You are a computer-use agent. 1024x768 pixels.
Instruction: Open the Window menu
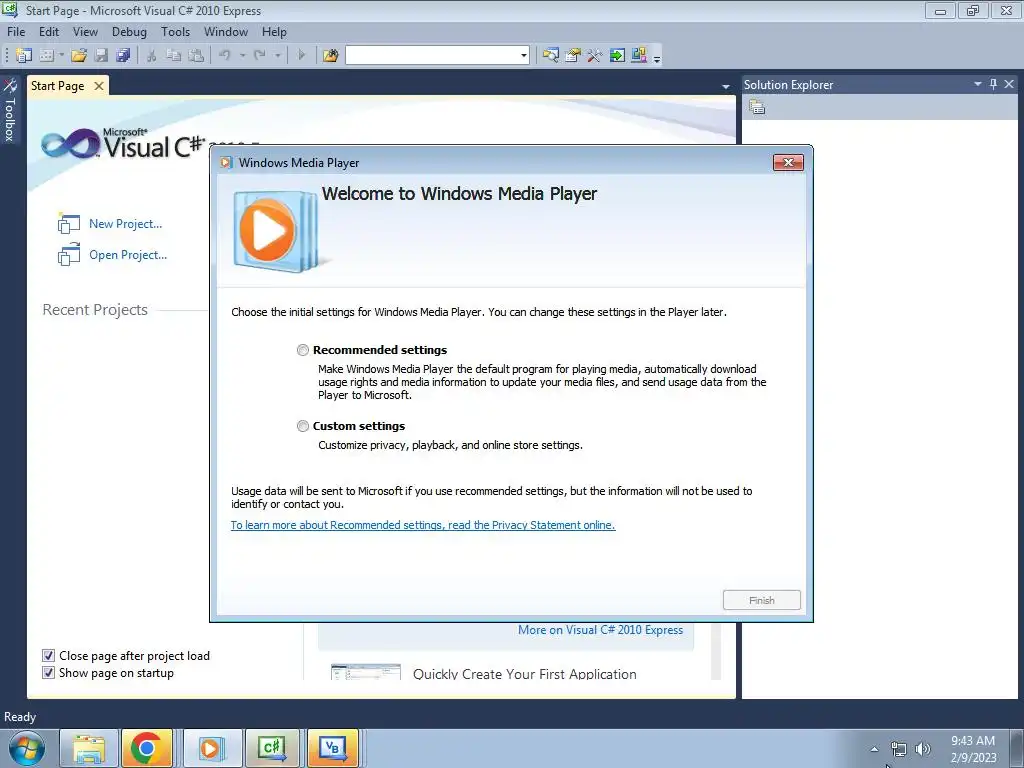click(x=225, y=31)
